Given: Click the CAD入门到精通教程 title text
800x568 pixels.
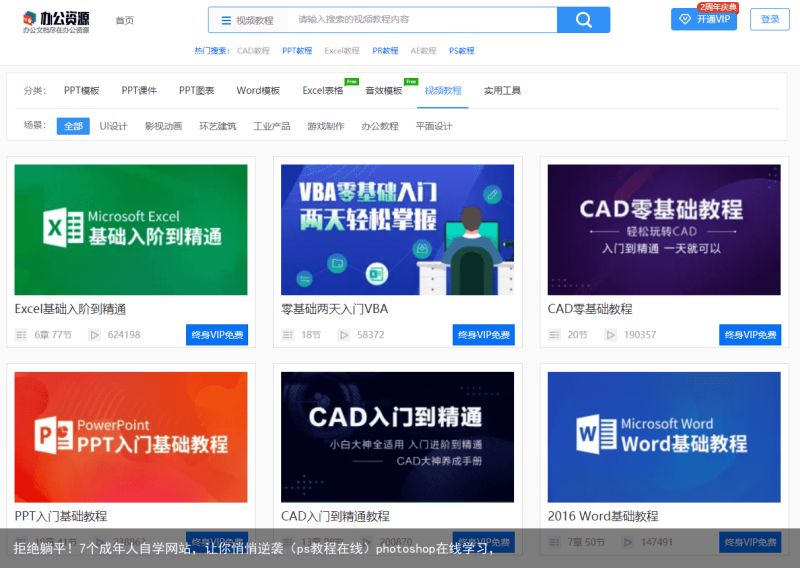Looking at the screenshot, I should point(335,516).
